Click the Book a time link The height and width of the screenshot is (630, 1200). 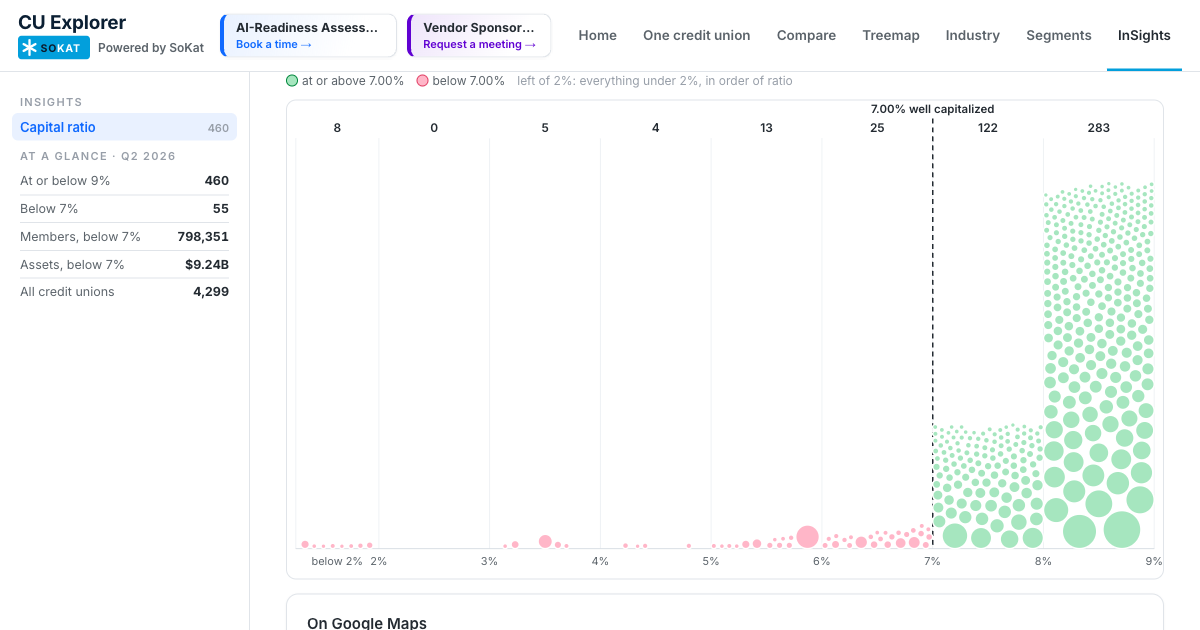tap(274, 45)
